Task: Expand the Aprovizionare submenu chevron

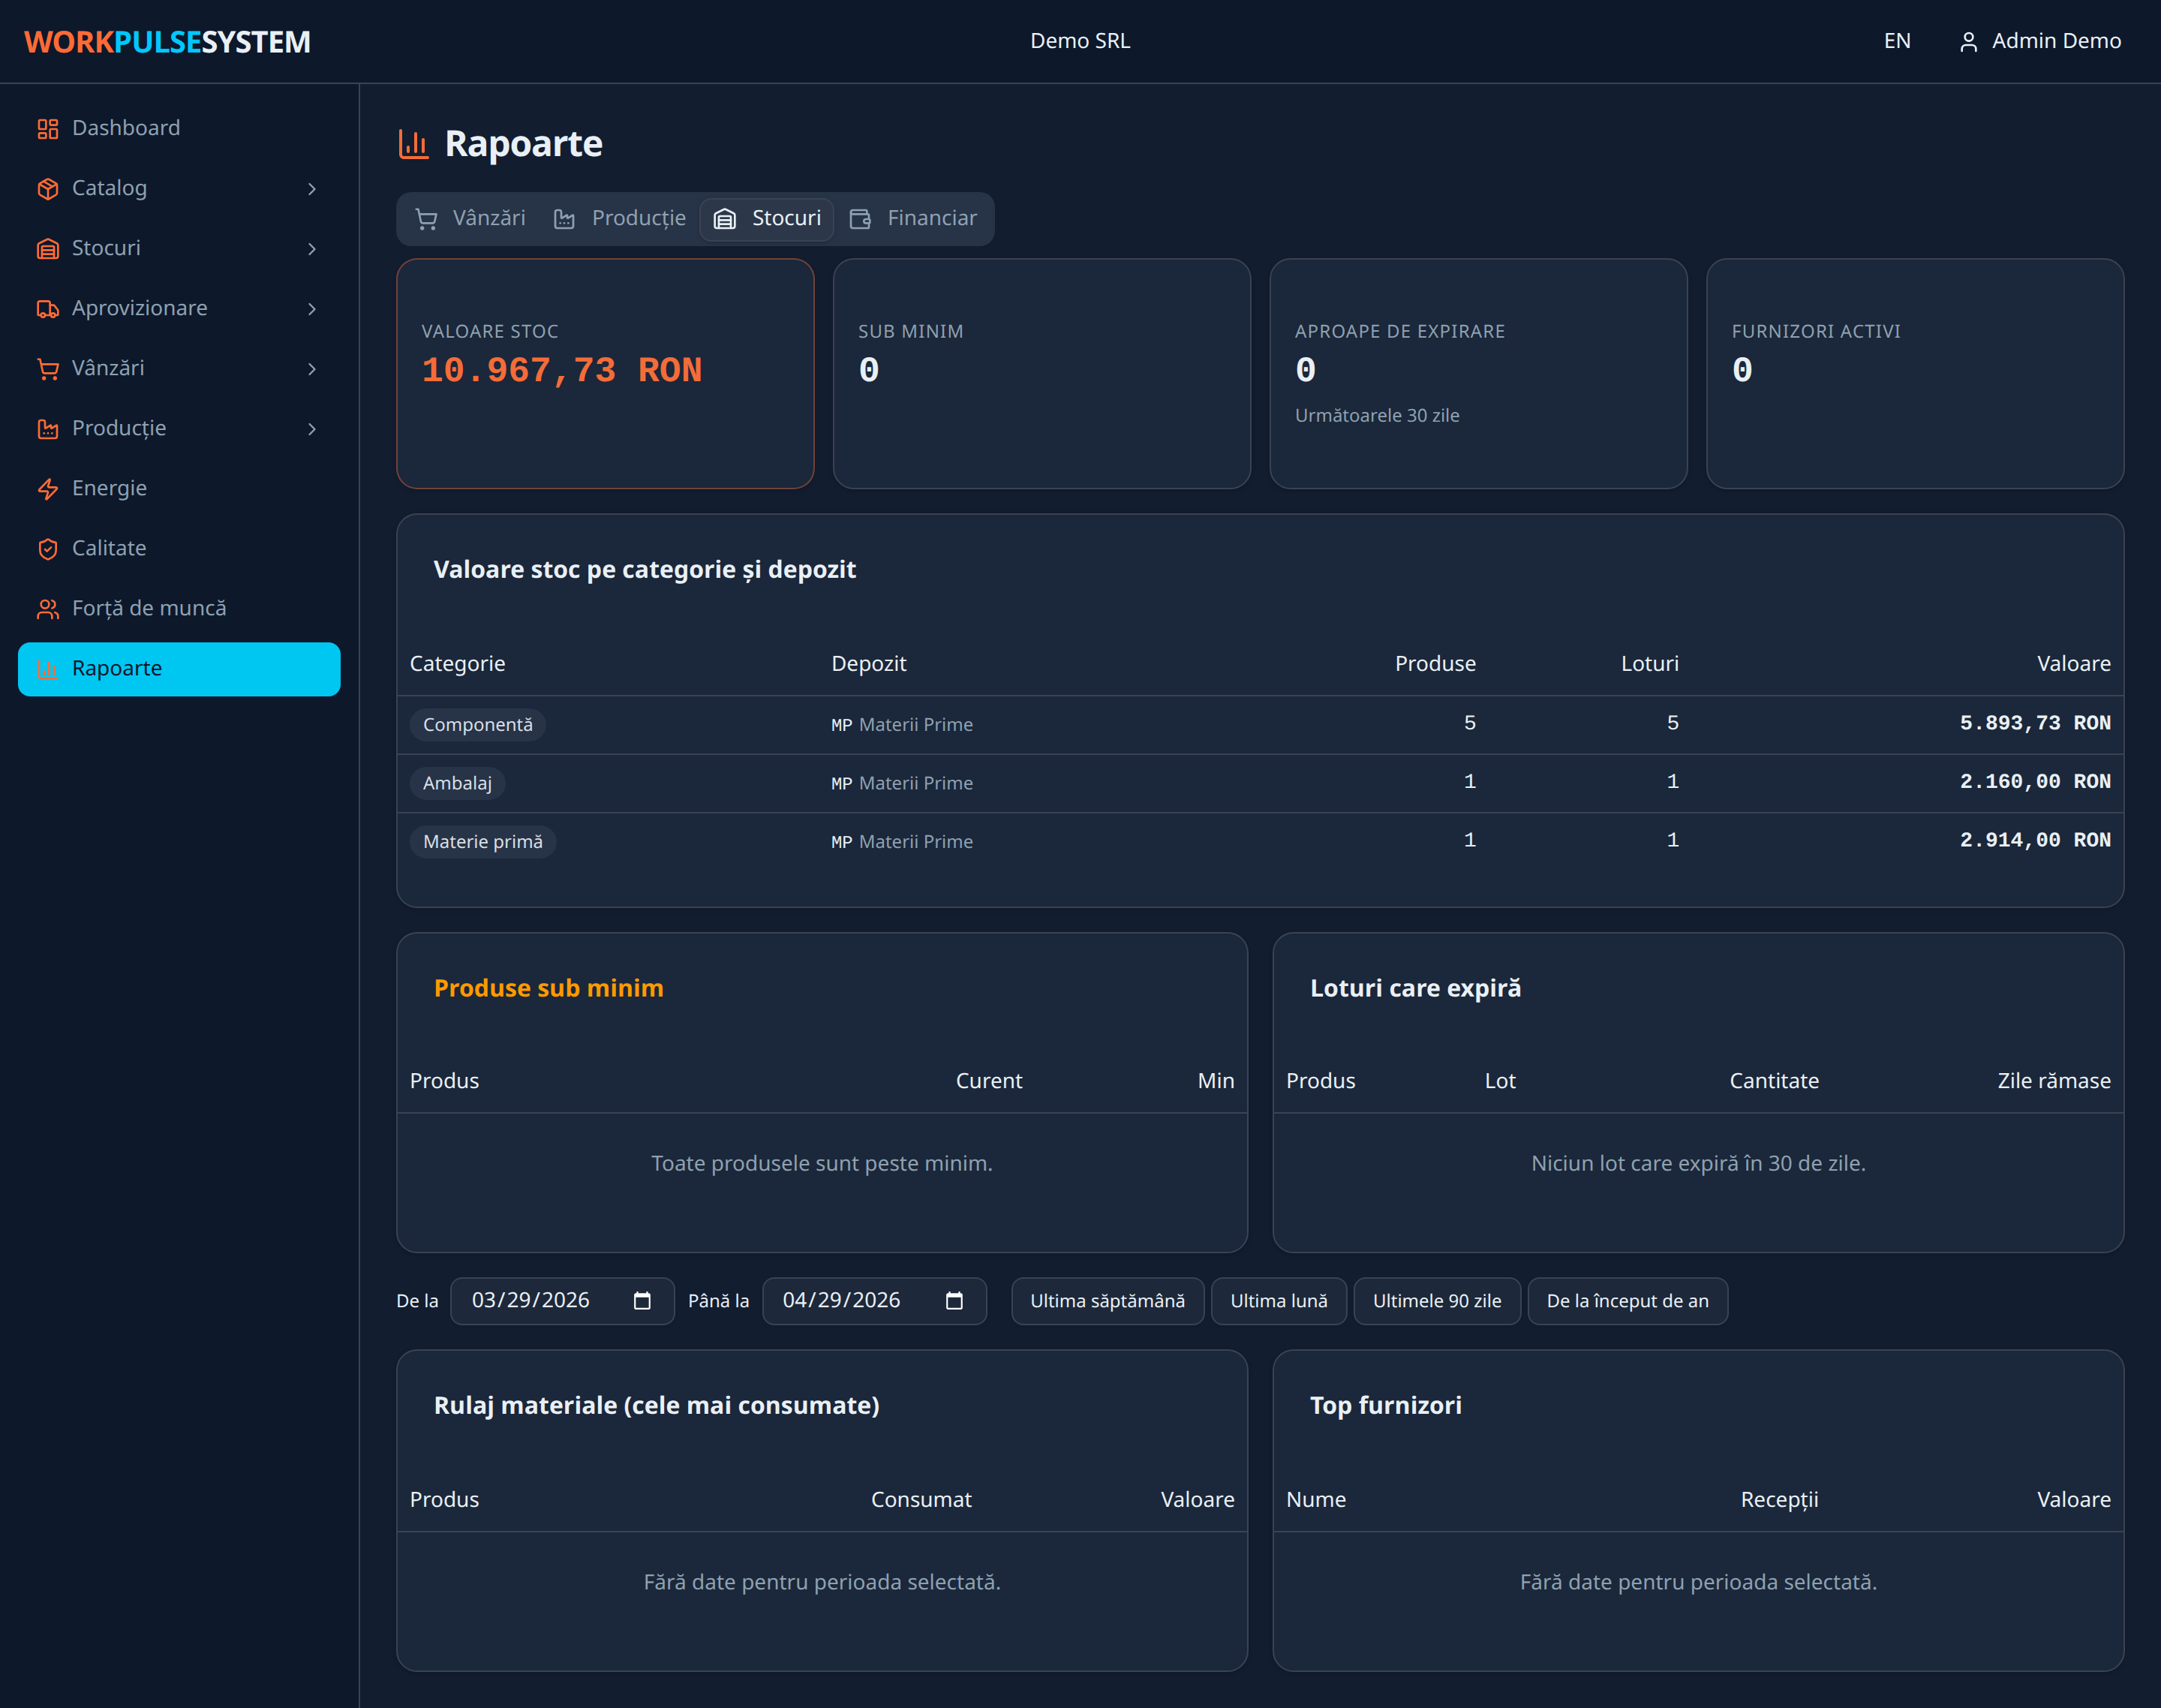Action: [312, 309]
